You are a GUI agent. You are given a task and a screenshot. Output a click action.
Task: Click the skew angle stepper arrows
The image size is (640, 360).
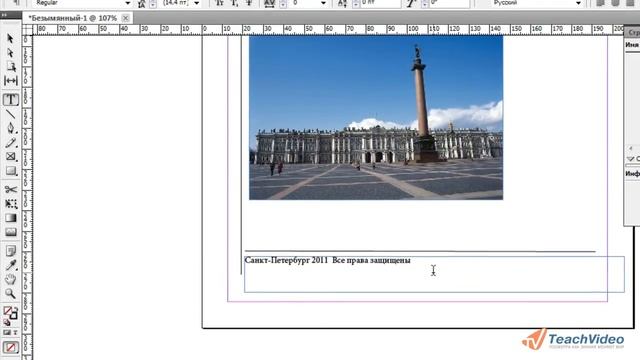coord(425,4)
